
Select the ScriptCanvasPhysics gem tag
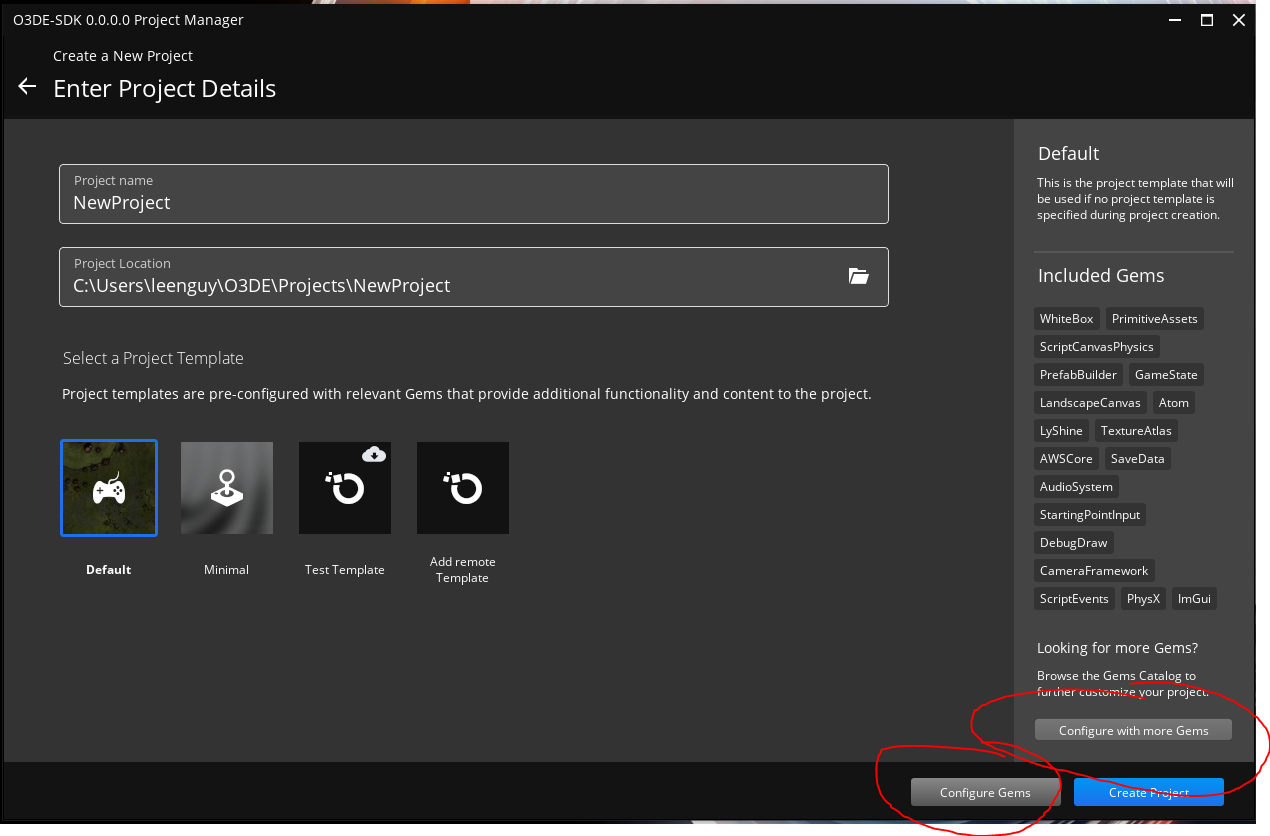[1096, 346]
